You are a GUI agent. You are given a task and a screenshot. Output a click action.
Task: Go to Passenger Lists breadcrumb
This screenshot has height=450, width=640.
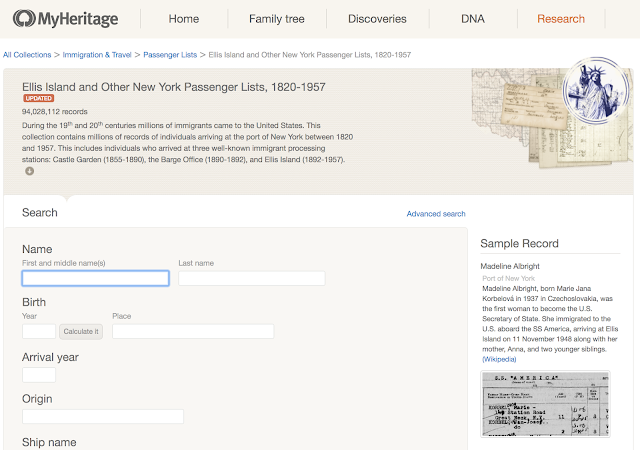[x=170, y=55]
